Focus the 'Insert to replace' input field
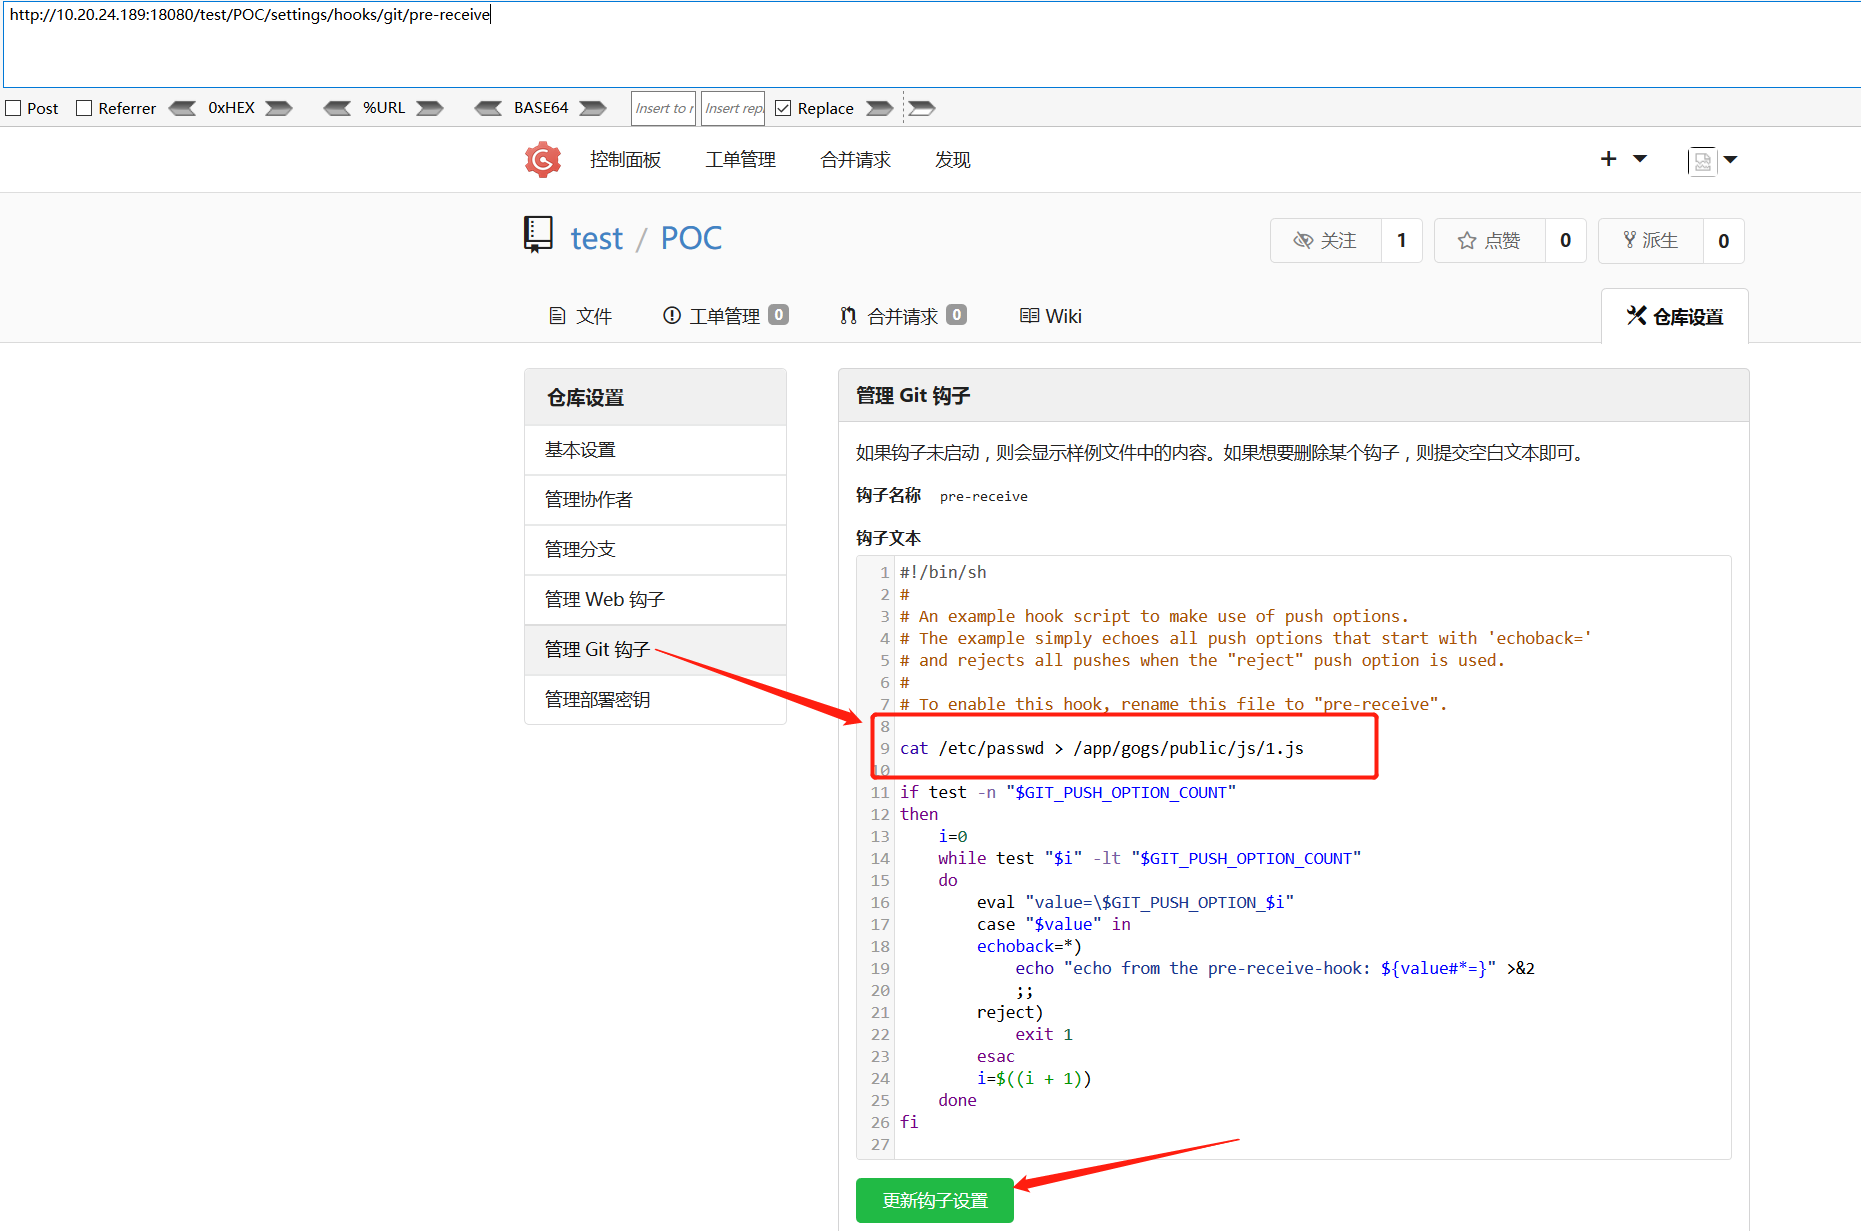The height and width of the screenshot is (1231, 1861). [663, 108]
